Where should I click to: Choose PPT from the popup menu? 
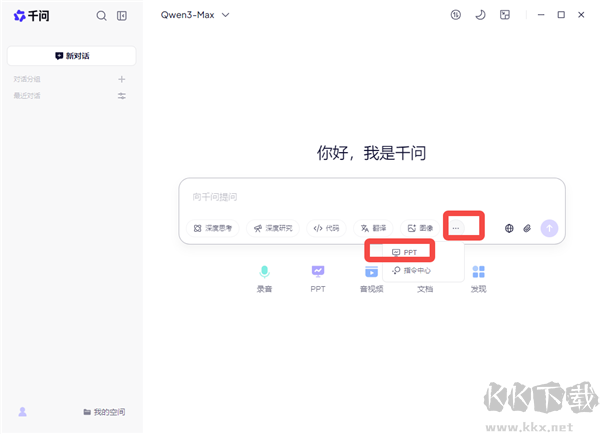pos(404,252)
